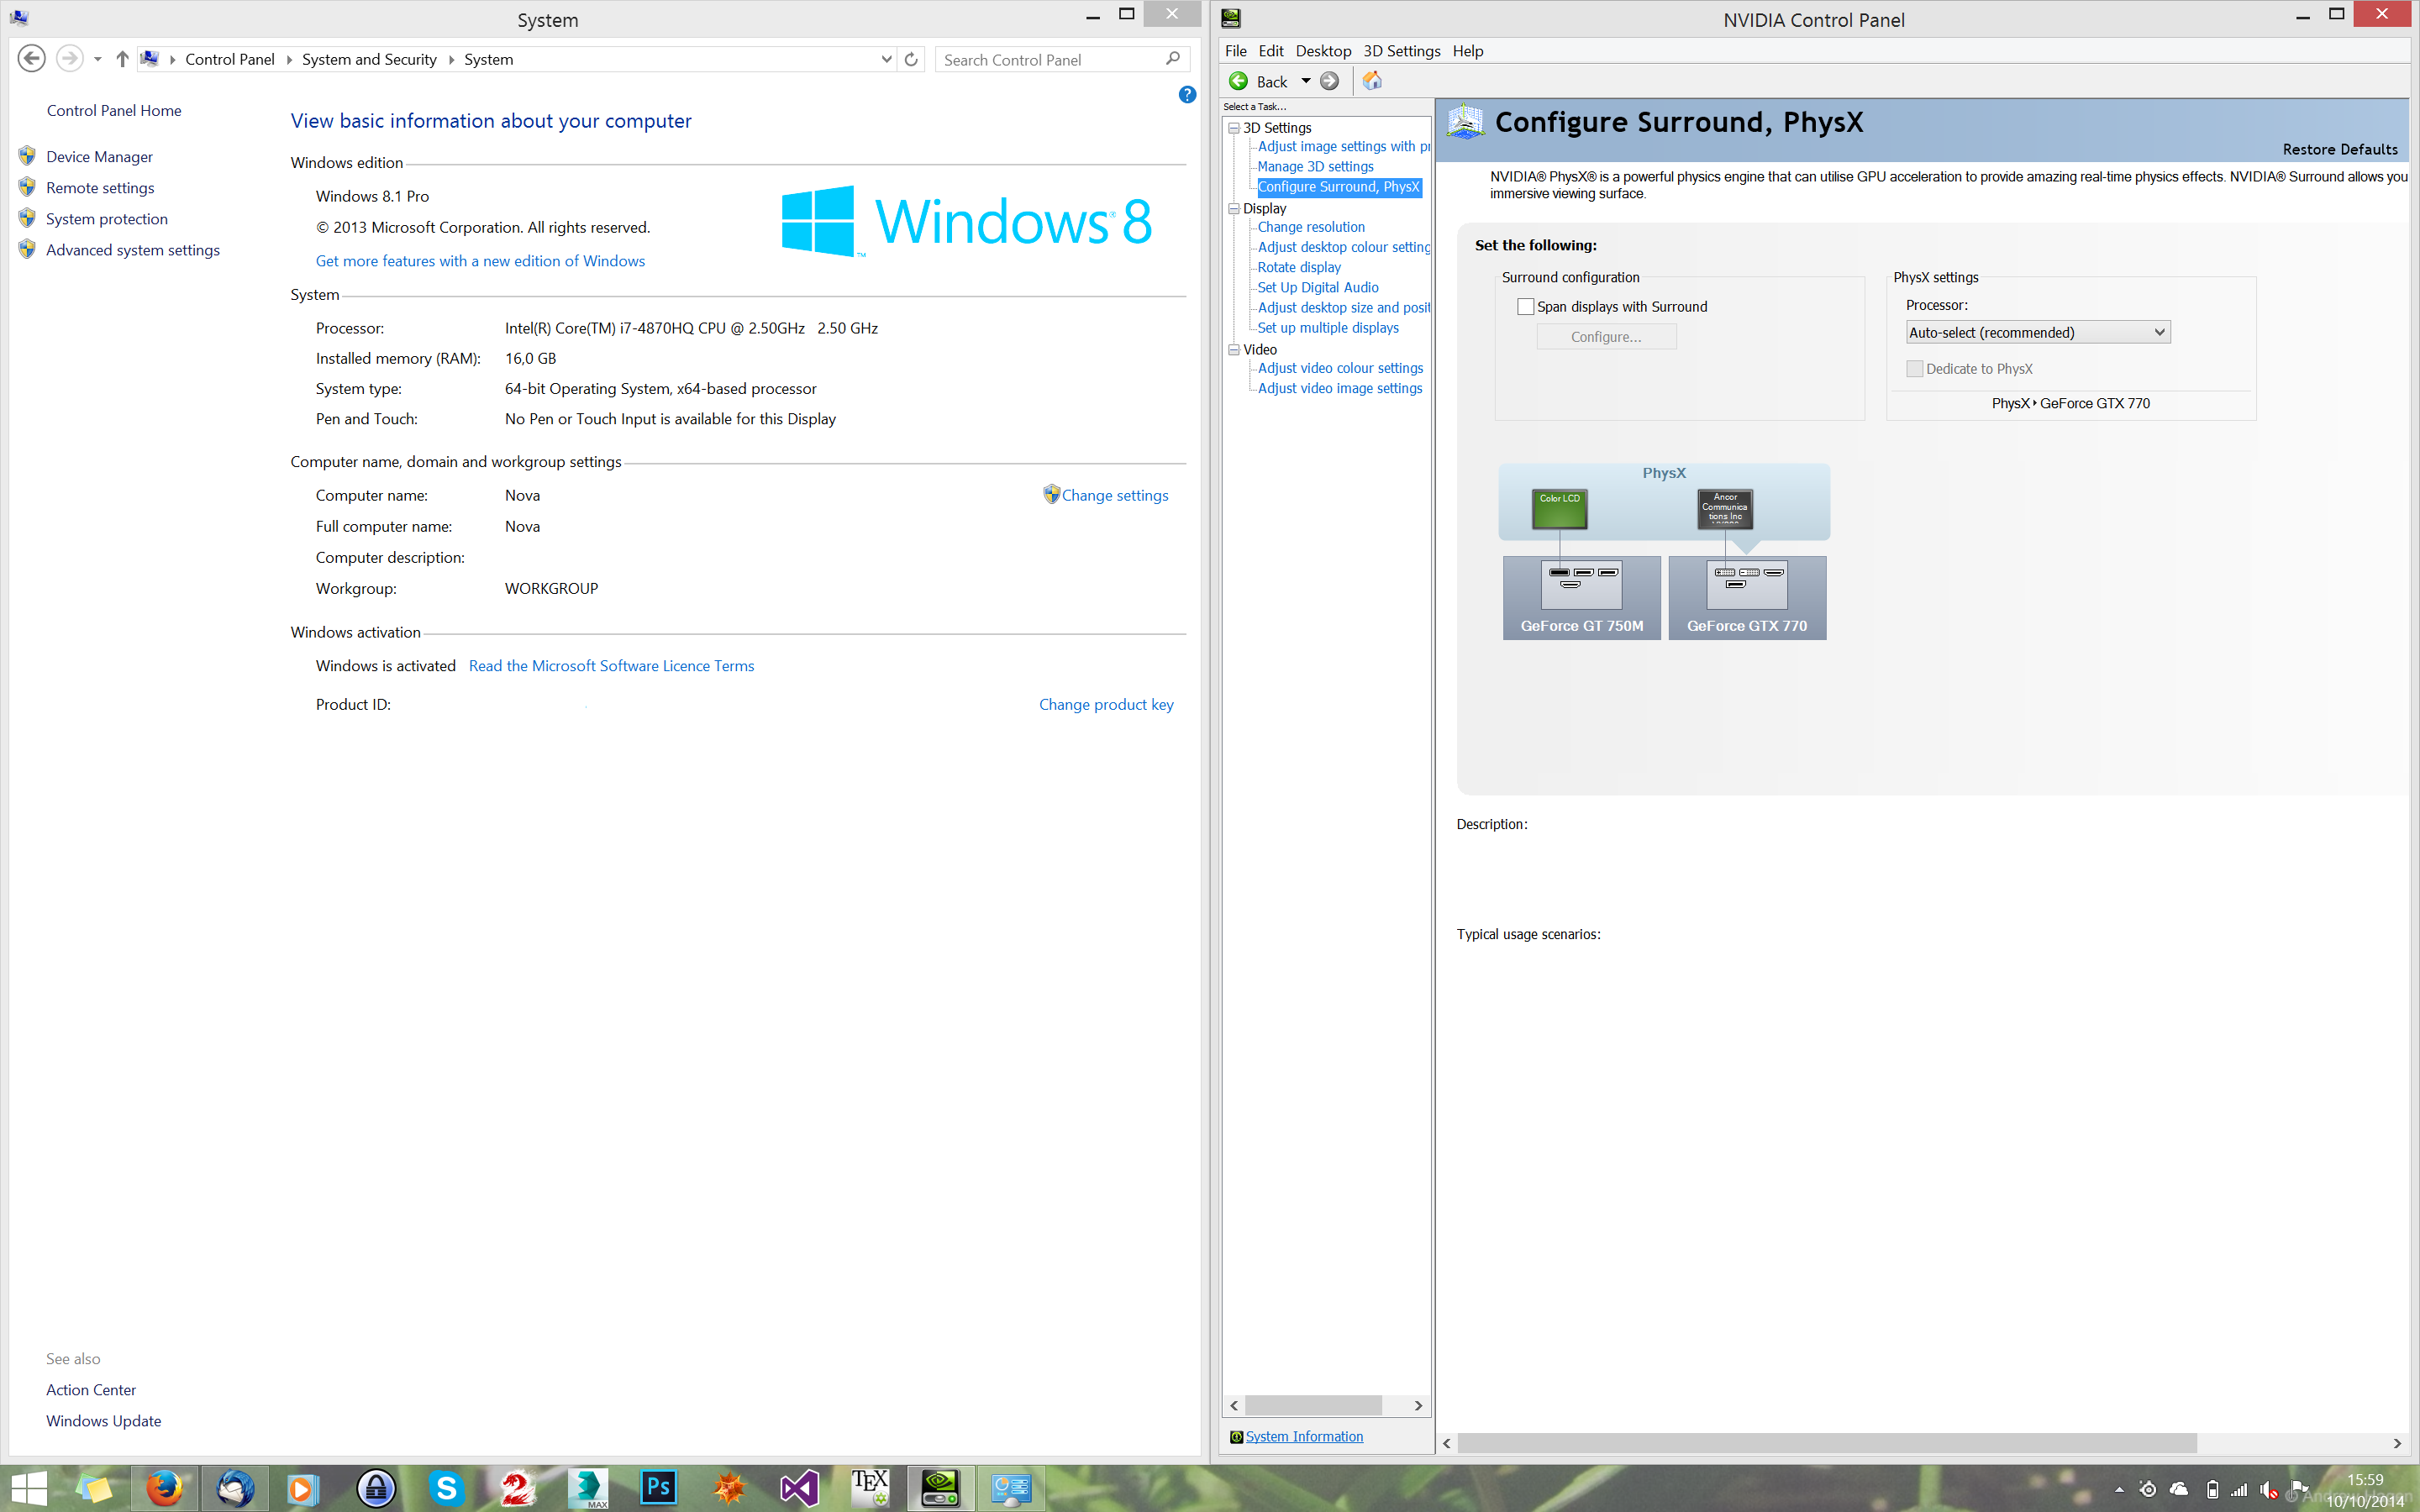Toggle the Dedicate to PhysX checkbox
The height and width of the screenshot is (1512, 2420).
(x=1914, y=369)
